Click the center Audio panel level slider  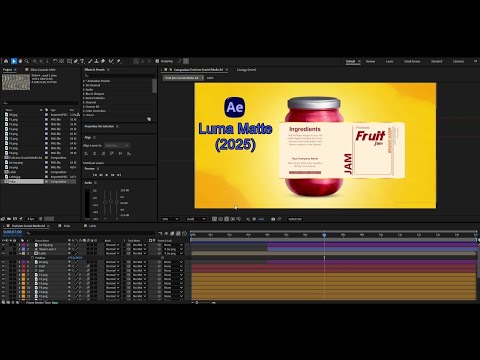(111, 202)
